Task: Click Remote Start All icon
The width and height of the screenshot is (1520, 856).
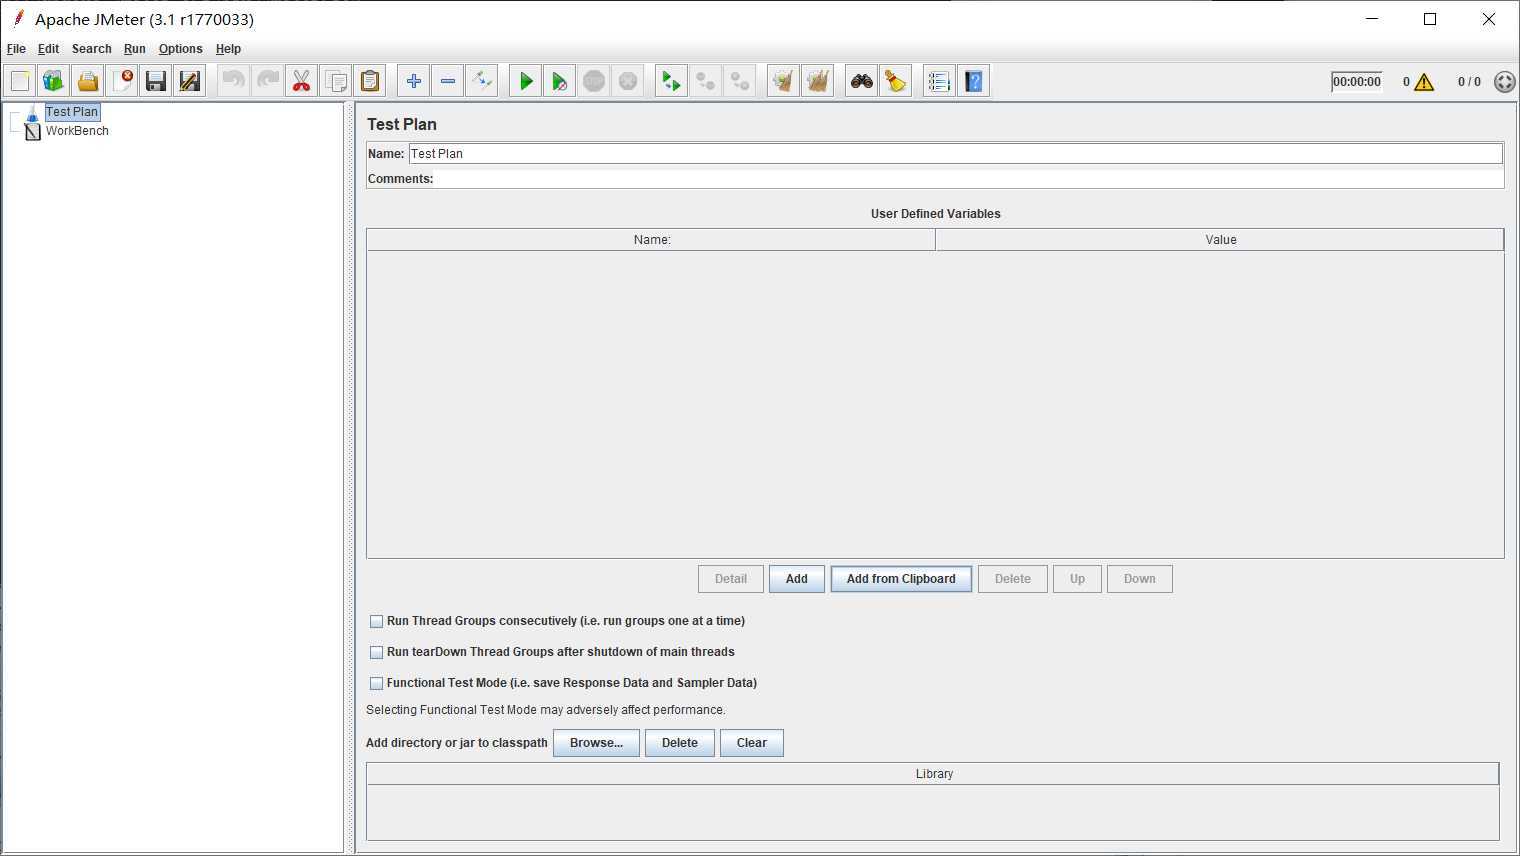Action: click(x=672, y=81)
